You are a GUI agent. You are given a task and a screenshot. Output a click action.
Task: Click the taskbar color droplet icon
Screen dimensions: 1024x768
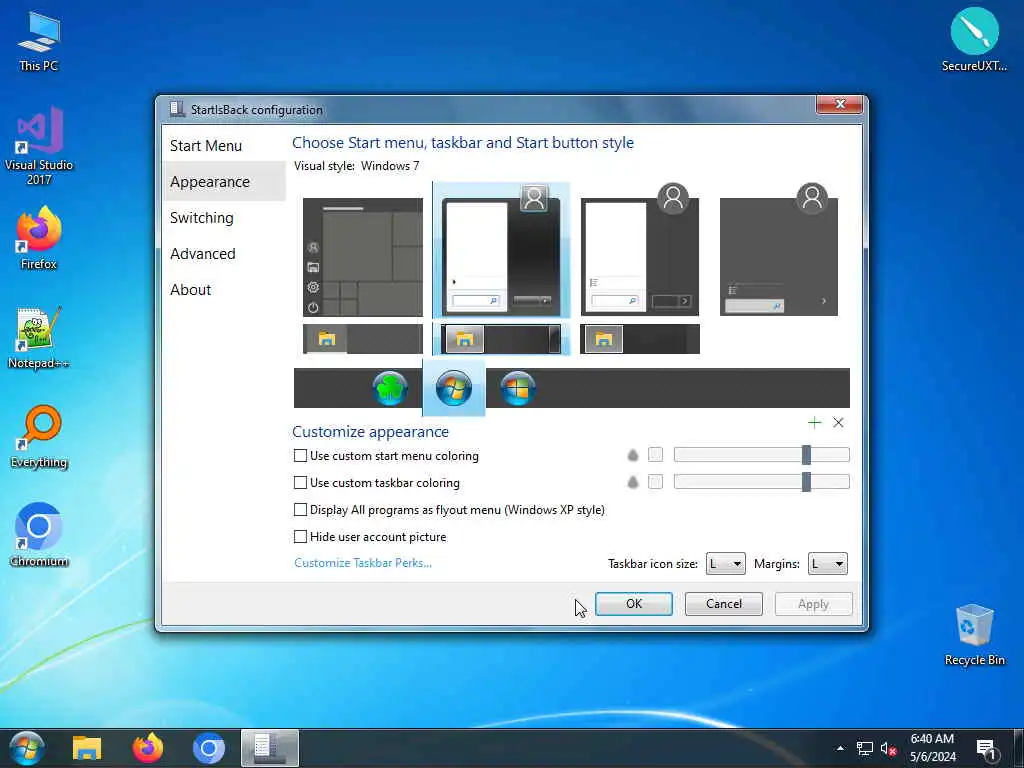(632, 482)
